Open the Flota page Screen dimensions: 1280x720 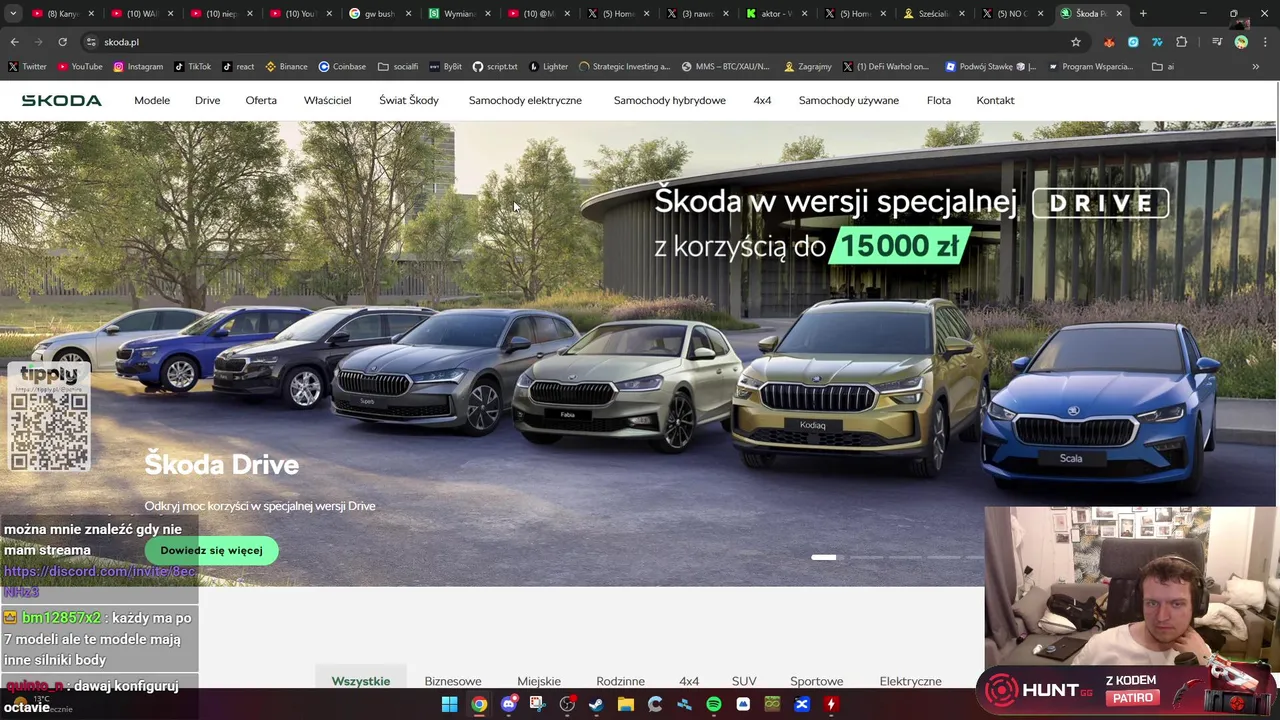[x=939, y=100]
